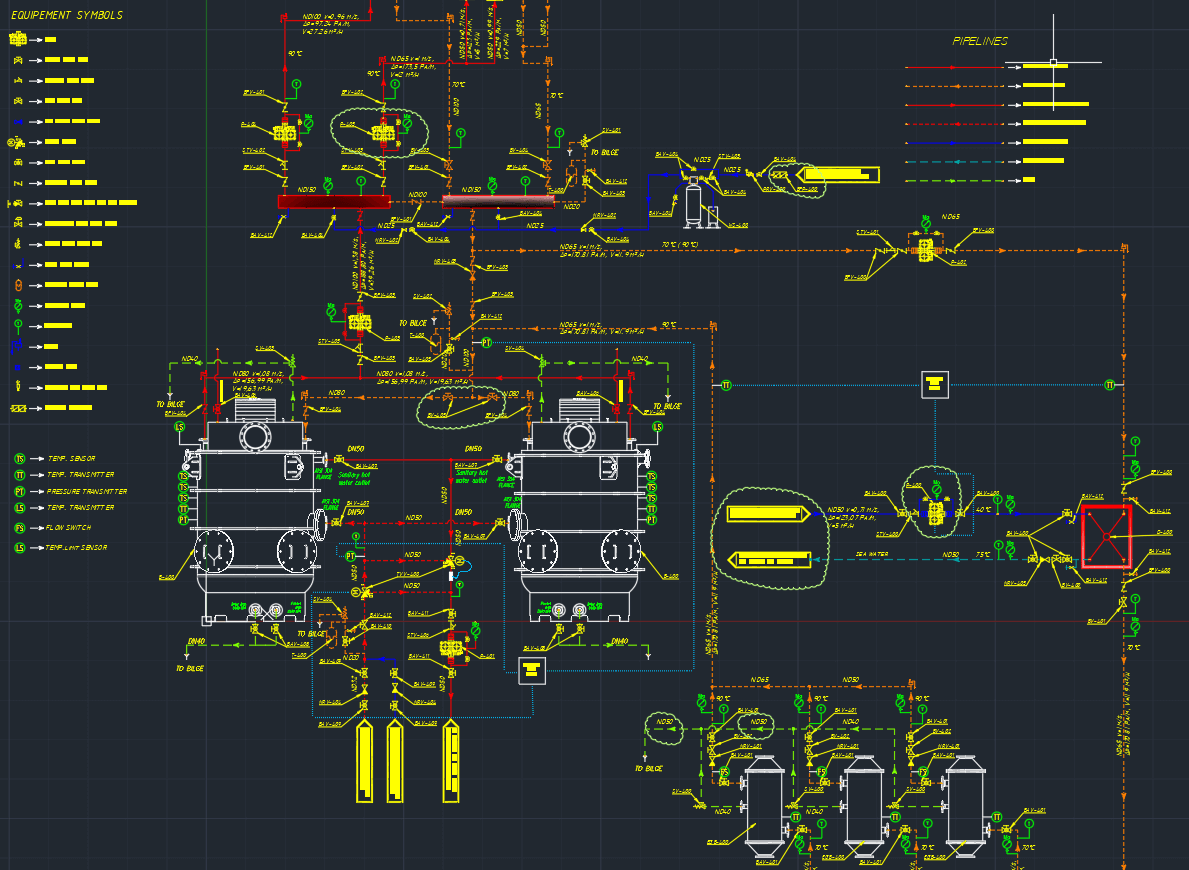This screenshot has width=1189, height=870.
Task: Select the left boiler vessel
Action: pos(255,520)
